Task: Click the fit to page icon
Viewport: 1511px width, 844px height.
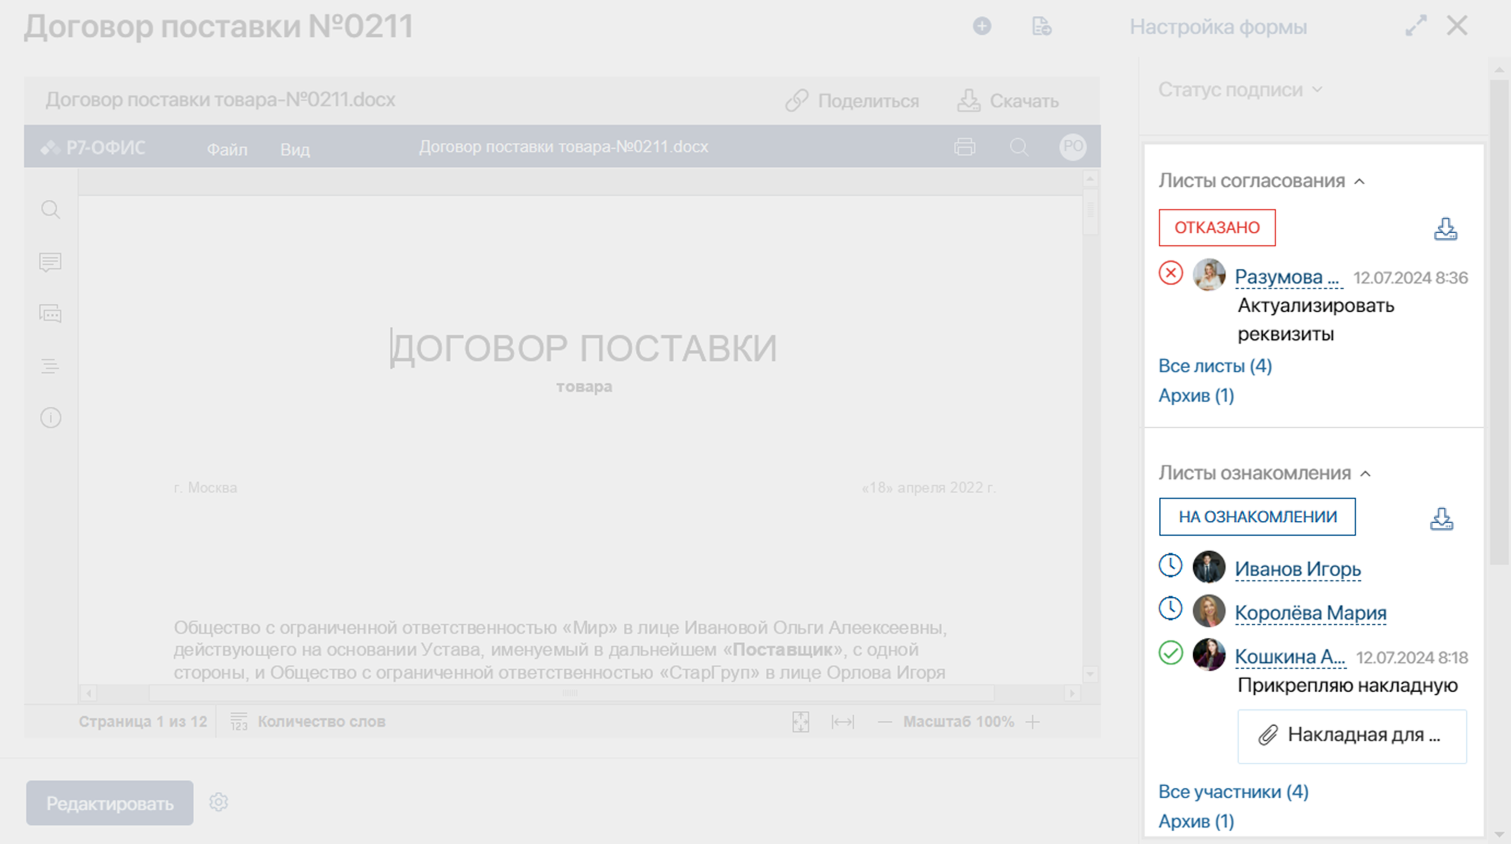Action: (x=800, y=722)
